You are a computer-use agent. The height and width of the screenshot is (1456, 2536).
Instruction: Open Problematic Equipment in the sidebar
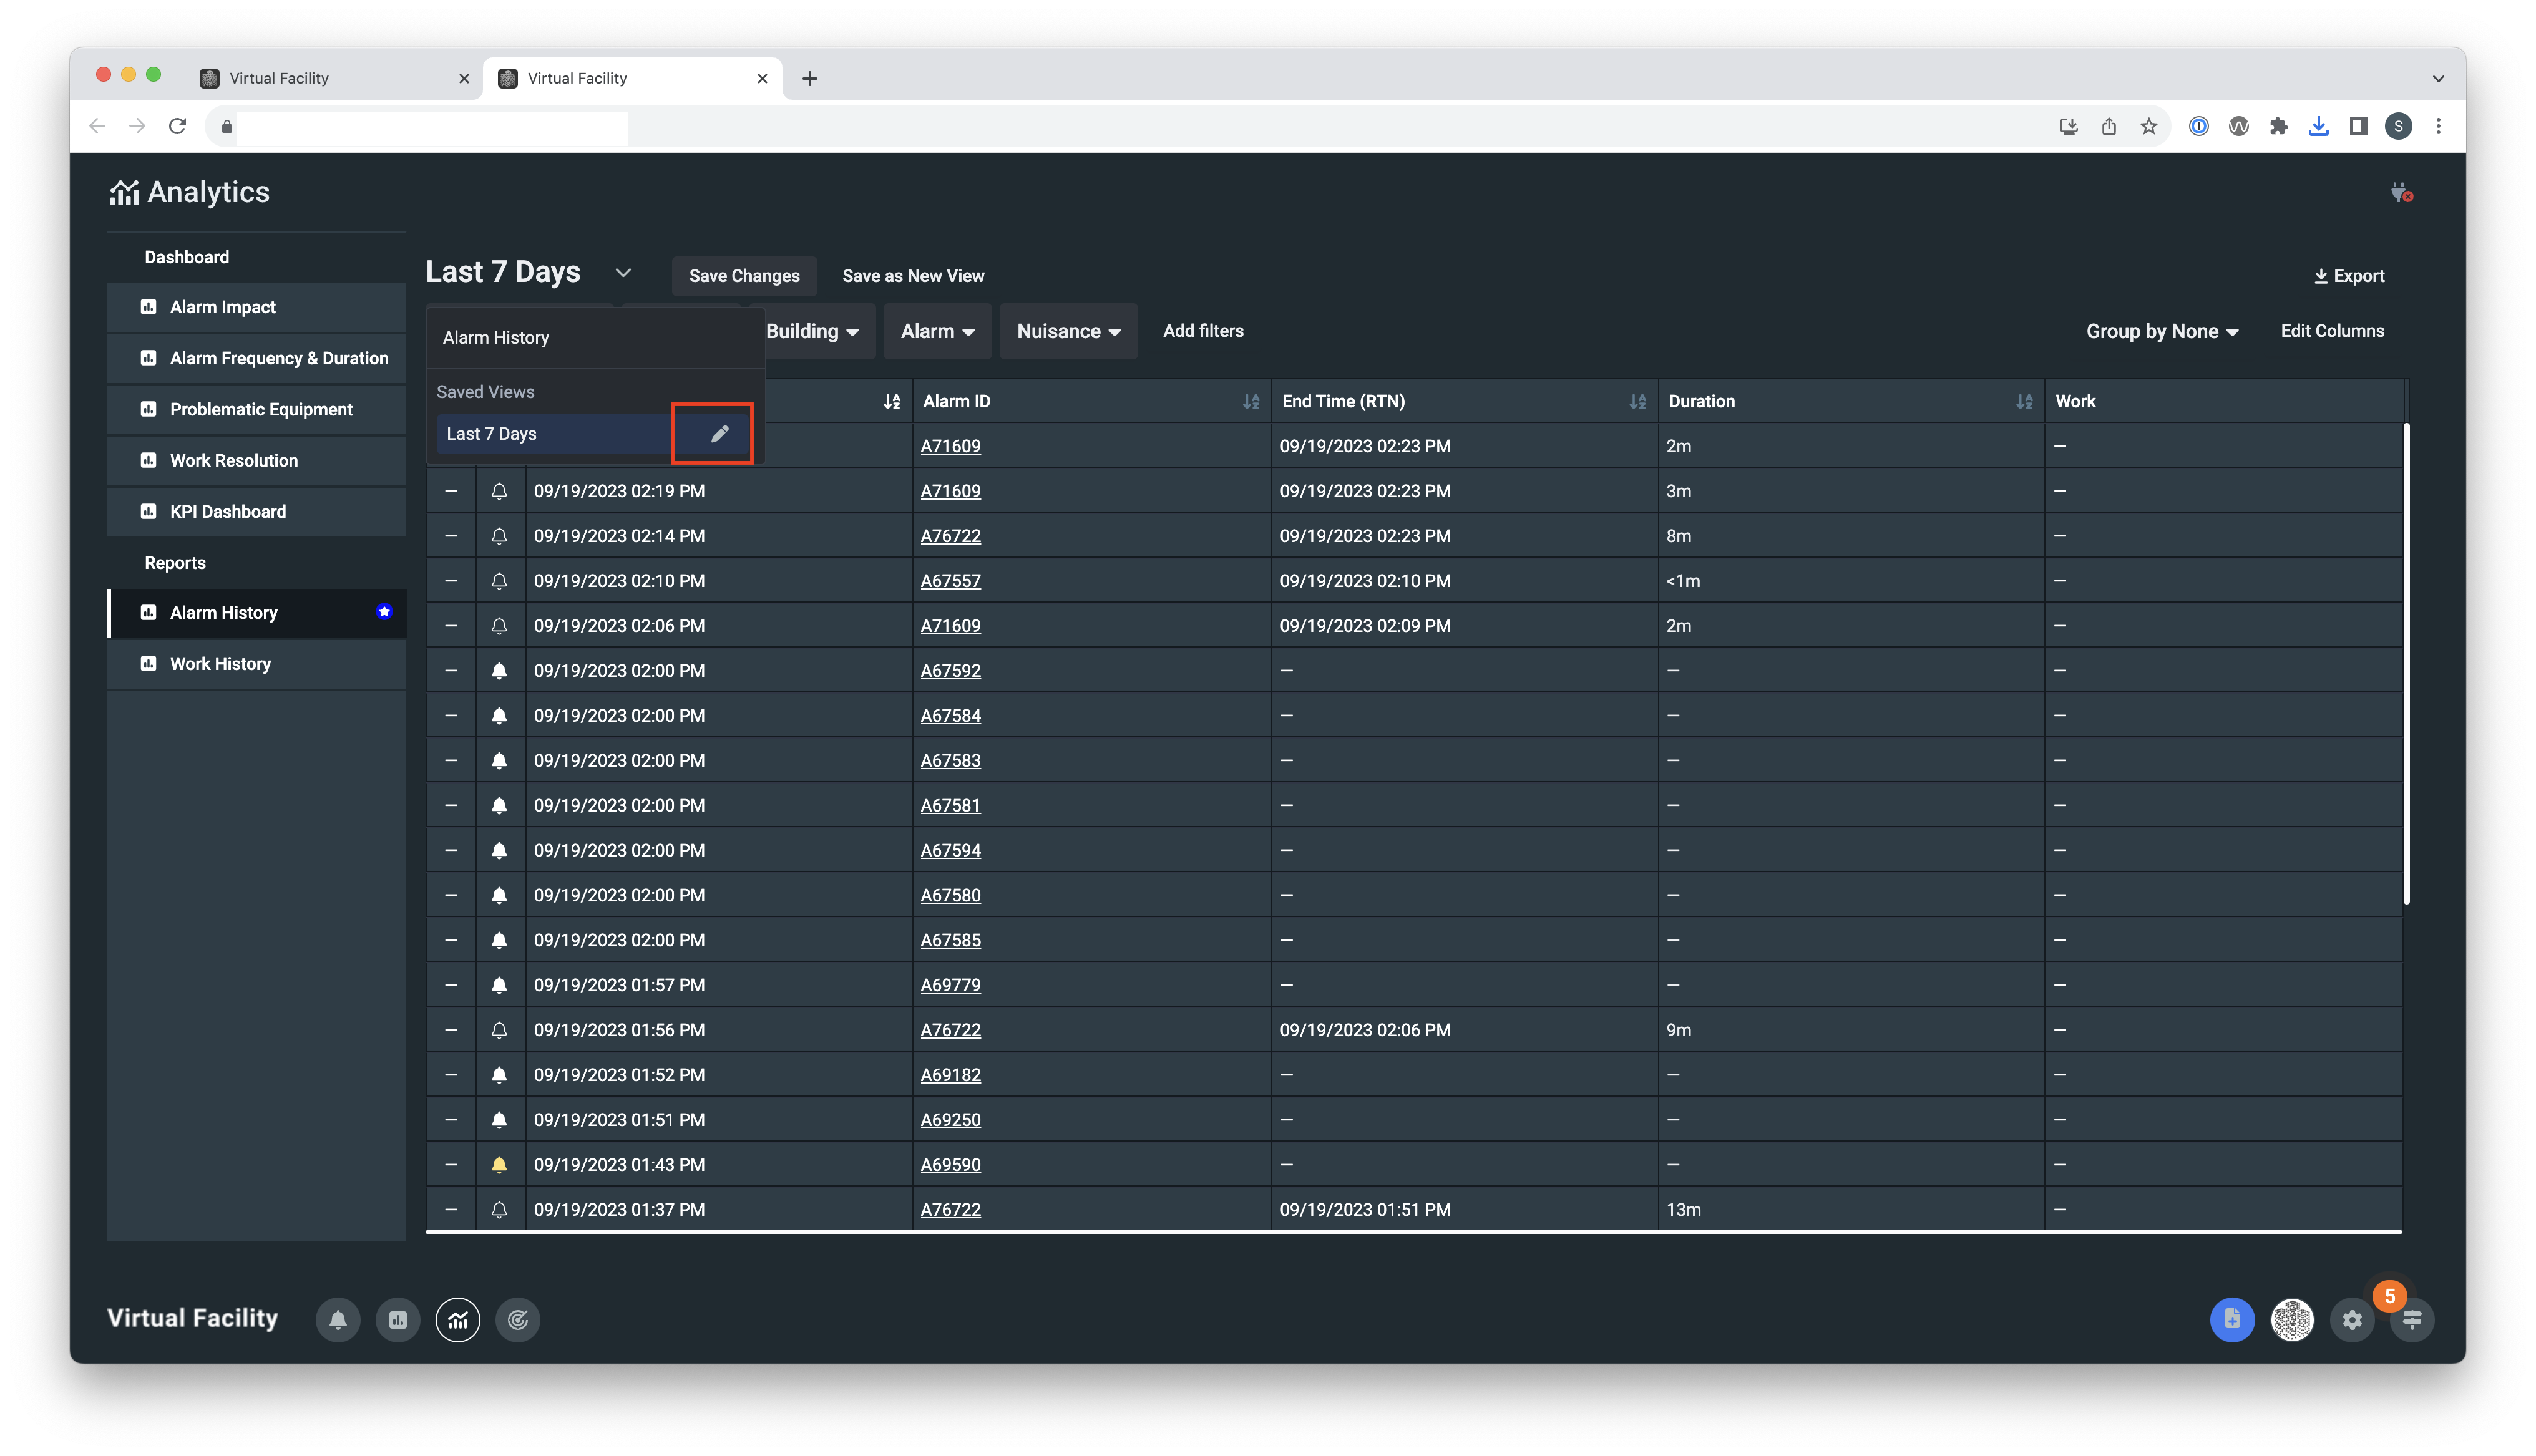tap(261, 409)
